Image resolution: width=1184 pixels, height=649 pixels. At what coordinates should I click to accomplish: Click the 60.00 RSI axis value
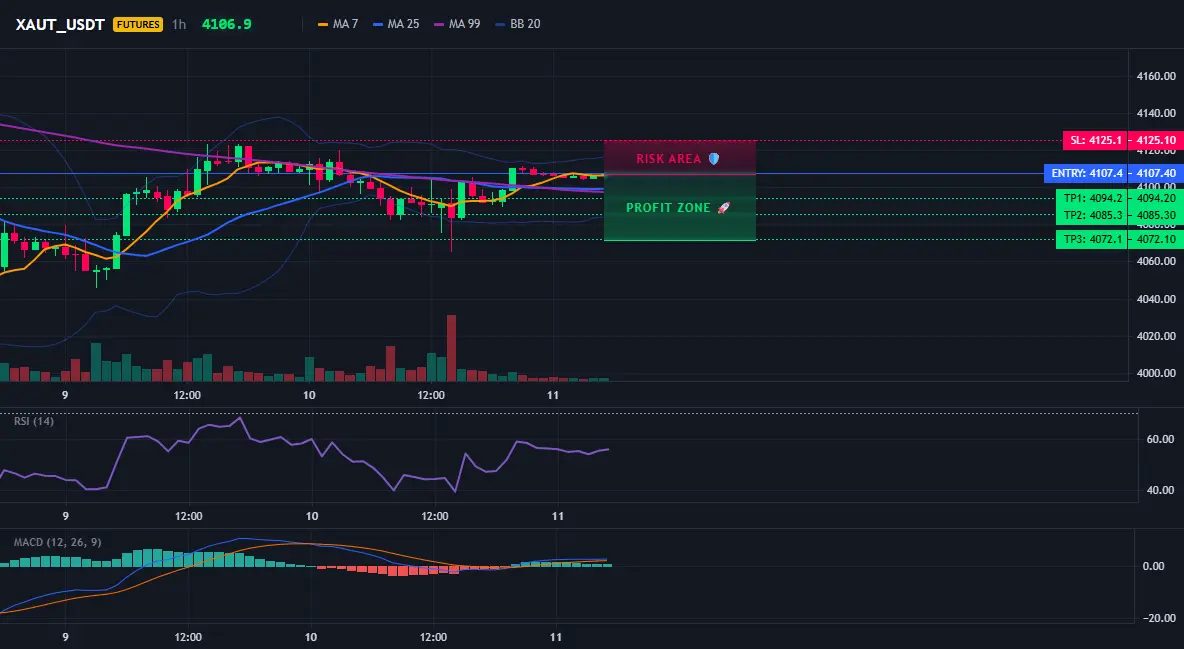coord(1160,439)
